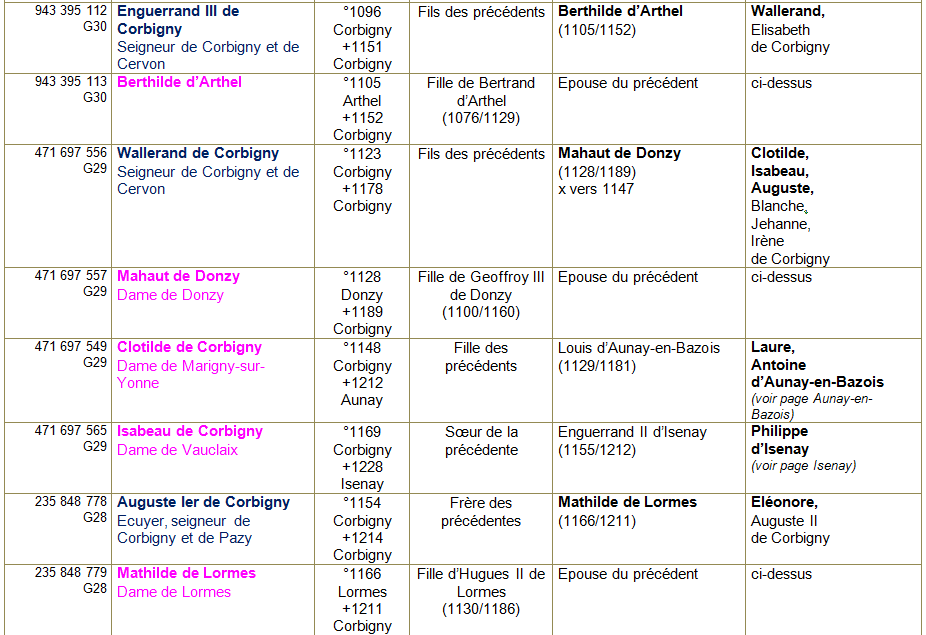The image size is (926, 635).
Task: Select the dates (1100/1160)
Action: coord(481,312)
